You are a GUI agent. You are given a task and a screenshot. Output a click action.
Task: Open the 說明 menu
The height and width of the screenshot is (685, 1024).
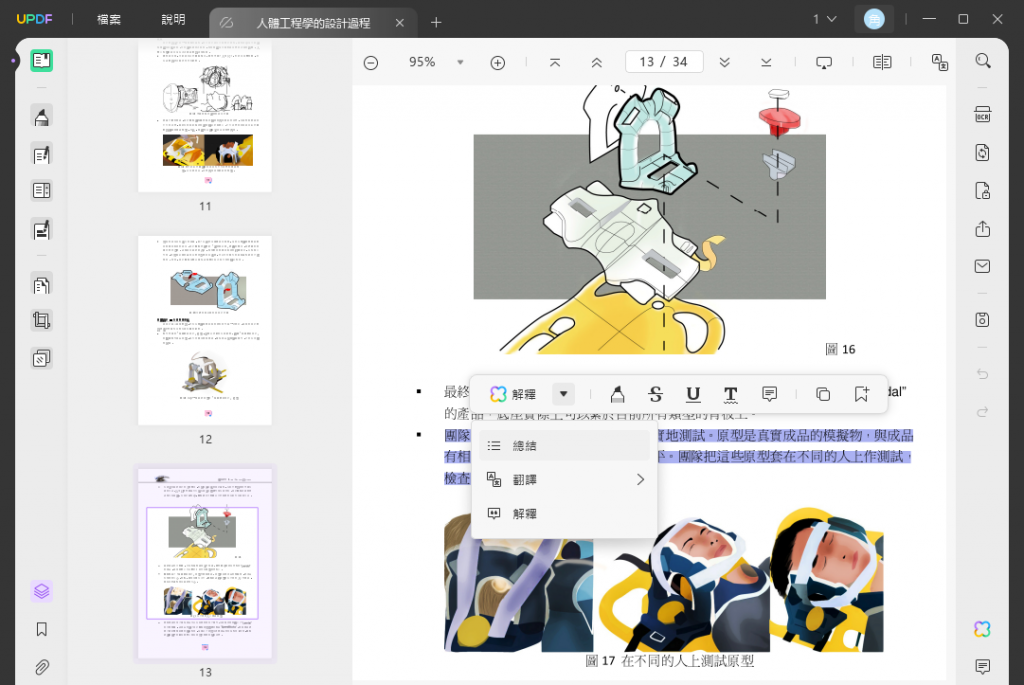pyautogui.click(x=173, y=20)
